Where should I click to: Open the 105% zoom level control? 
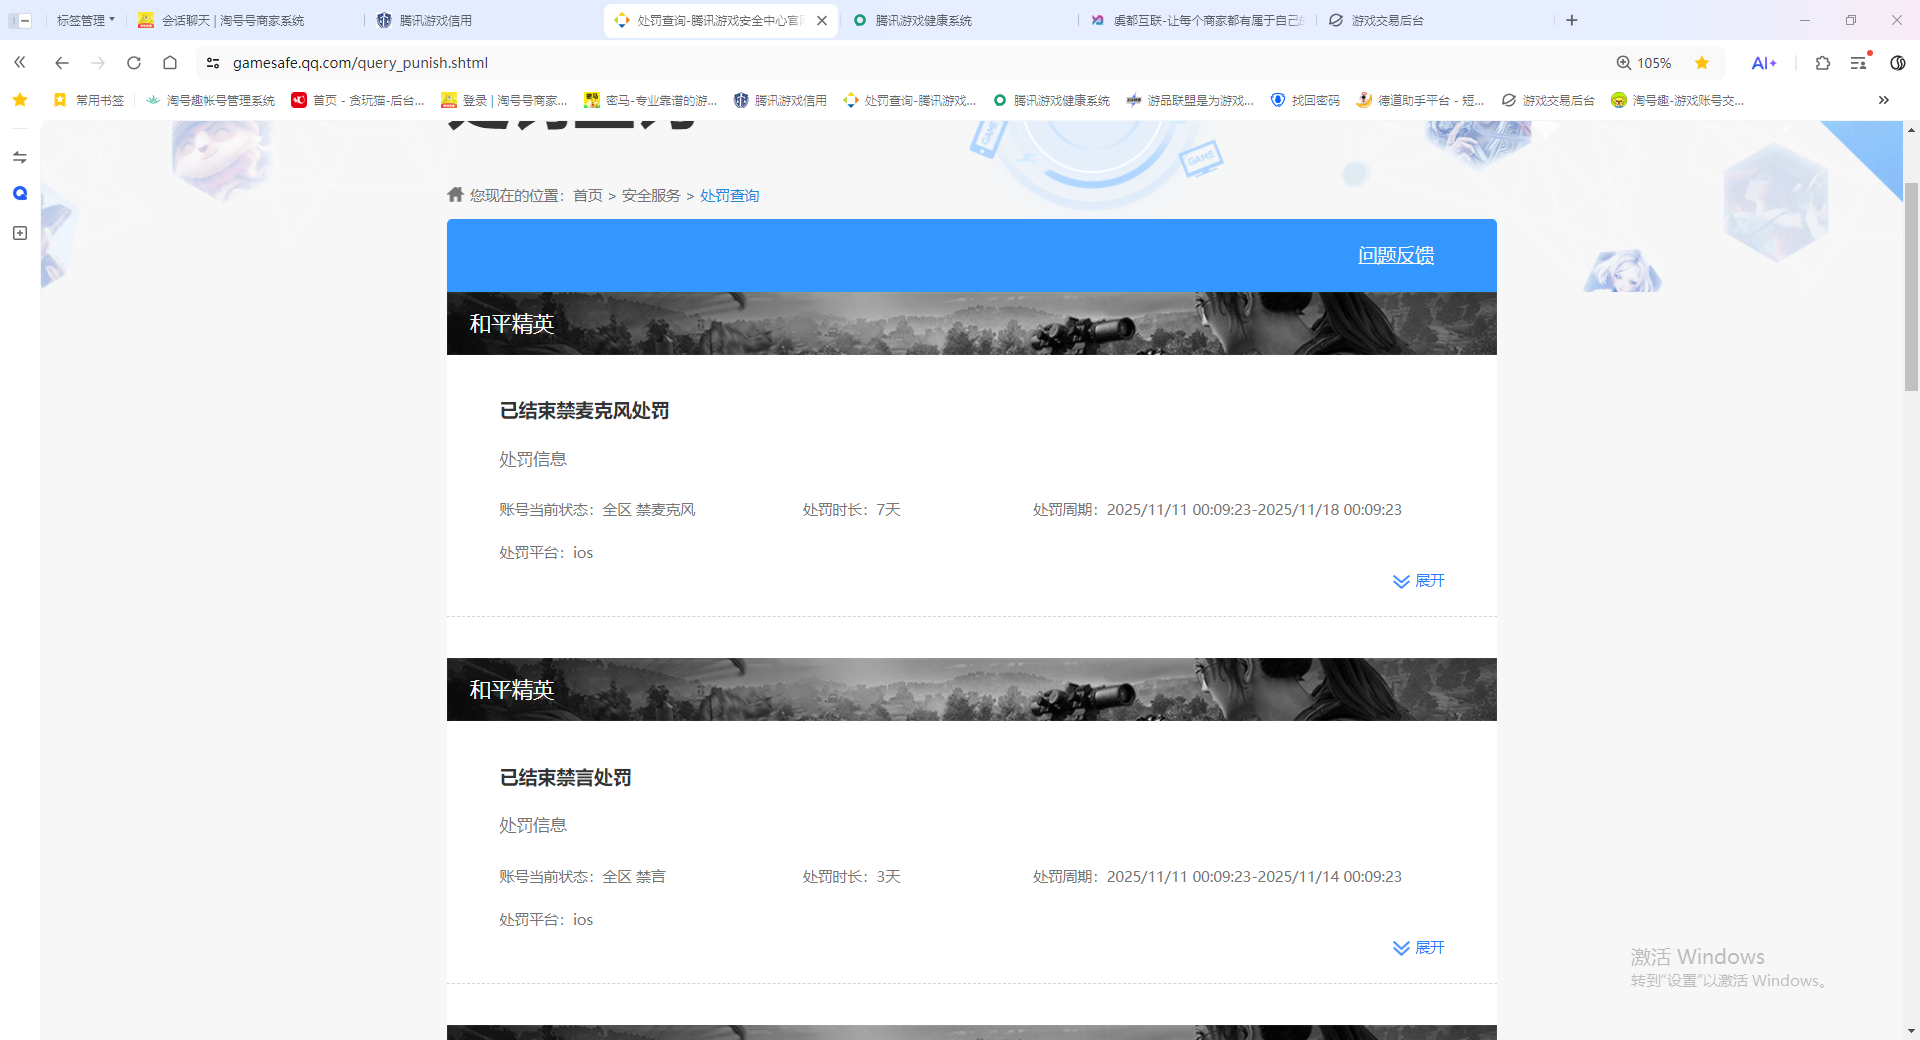(x=1643, y=62)
